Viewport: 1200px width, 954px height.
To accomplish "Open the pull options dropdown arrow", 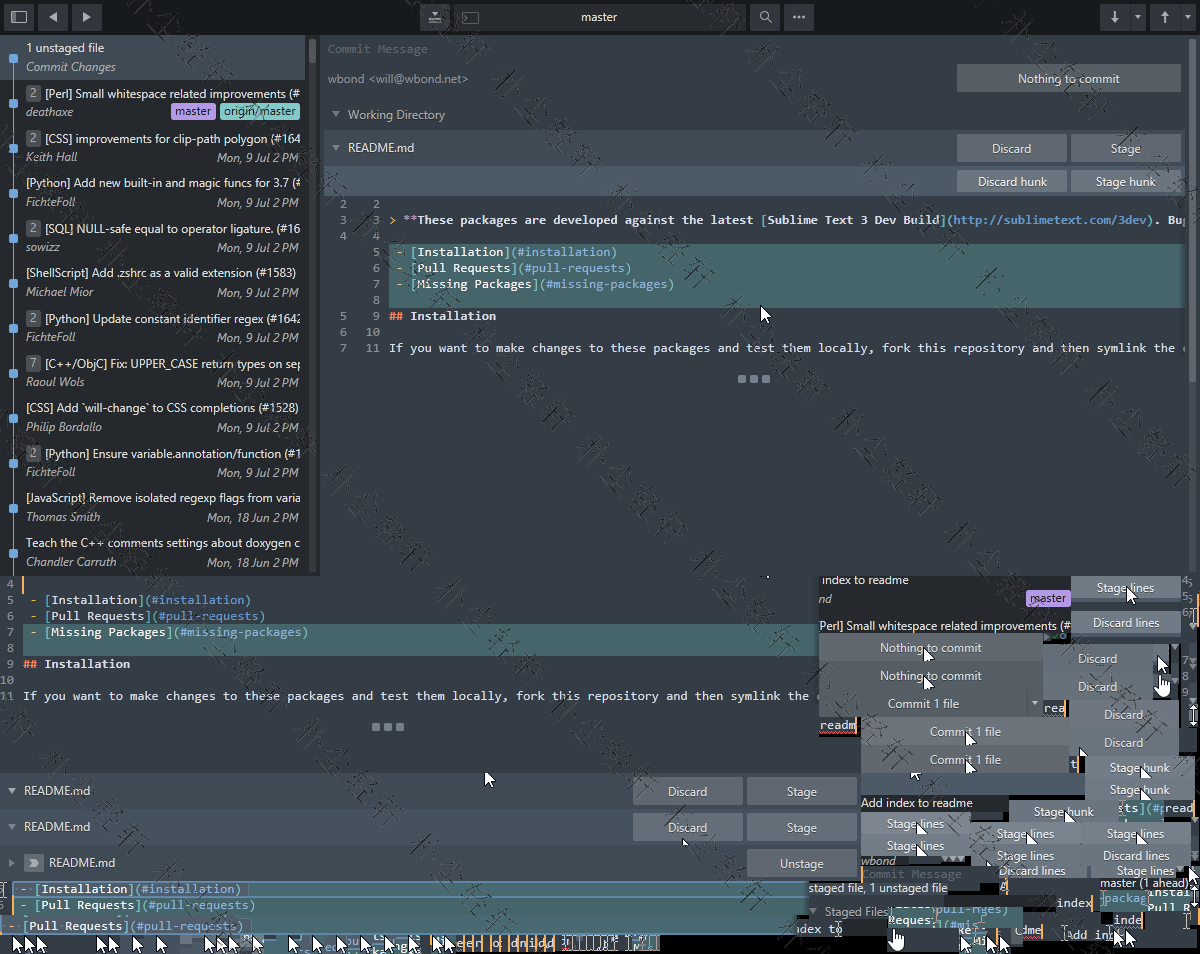I will (1138, 17).
